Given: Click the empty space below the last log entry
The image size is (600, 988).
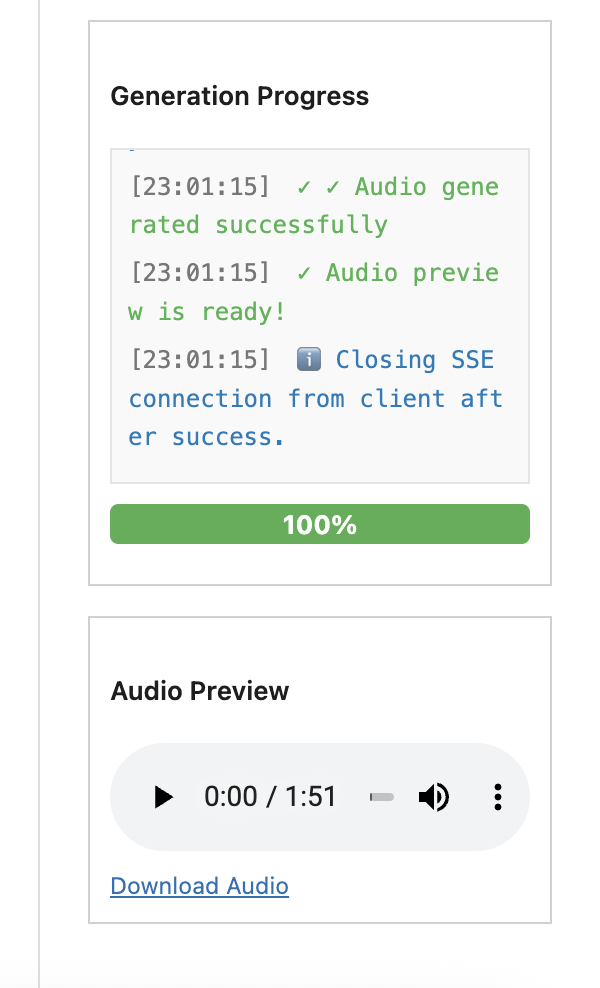Looking at the screenshot, I should (319, 466).
